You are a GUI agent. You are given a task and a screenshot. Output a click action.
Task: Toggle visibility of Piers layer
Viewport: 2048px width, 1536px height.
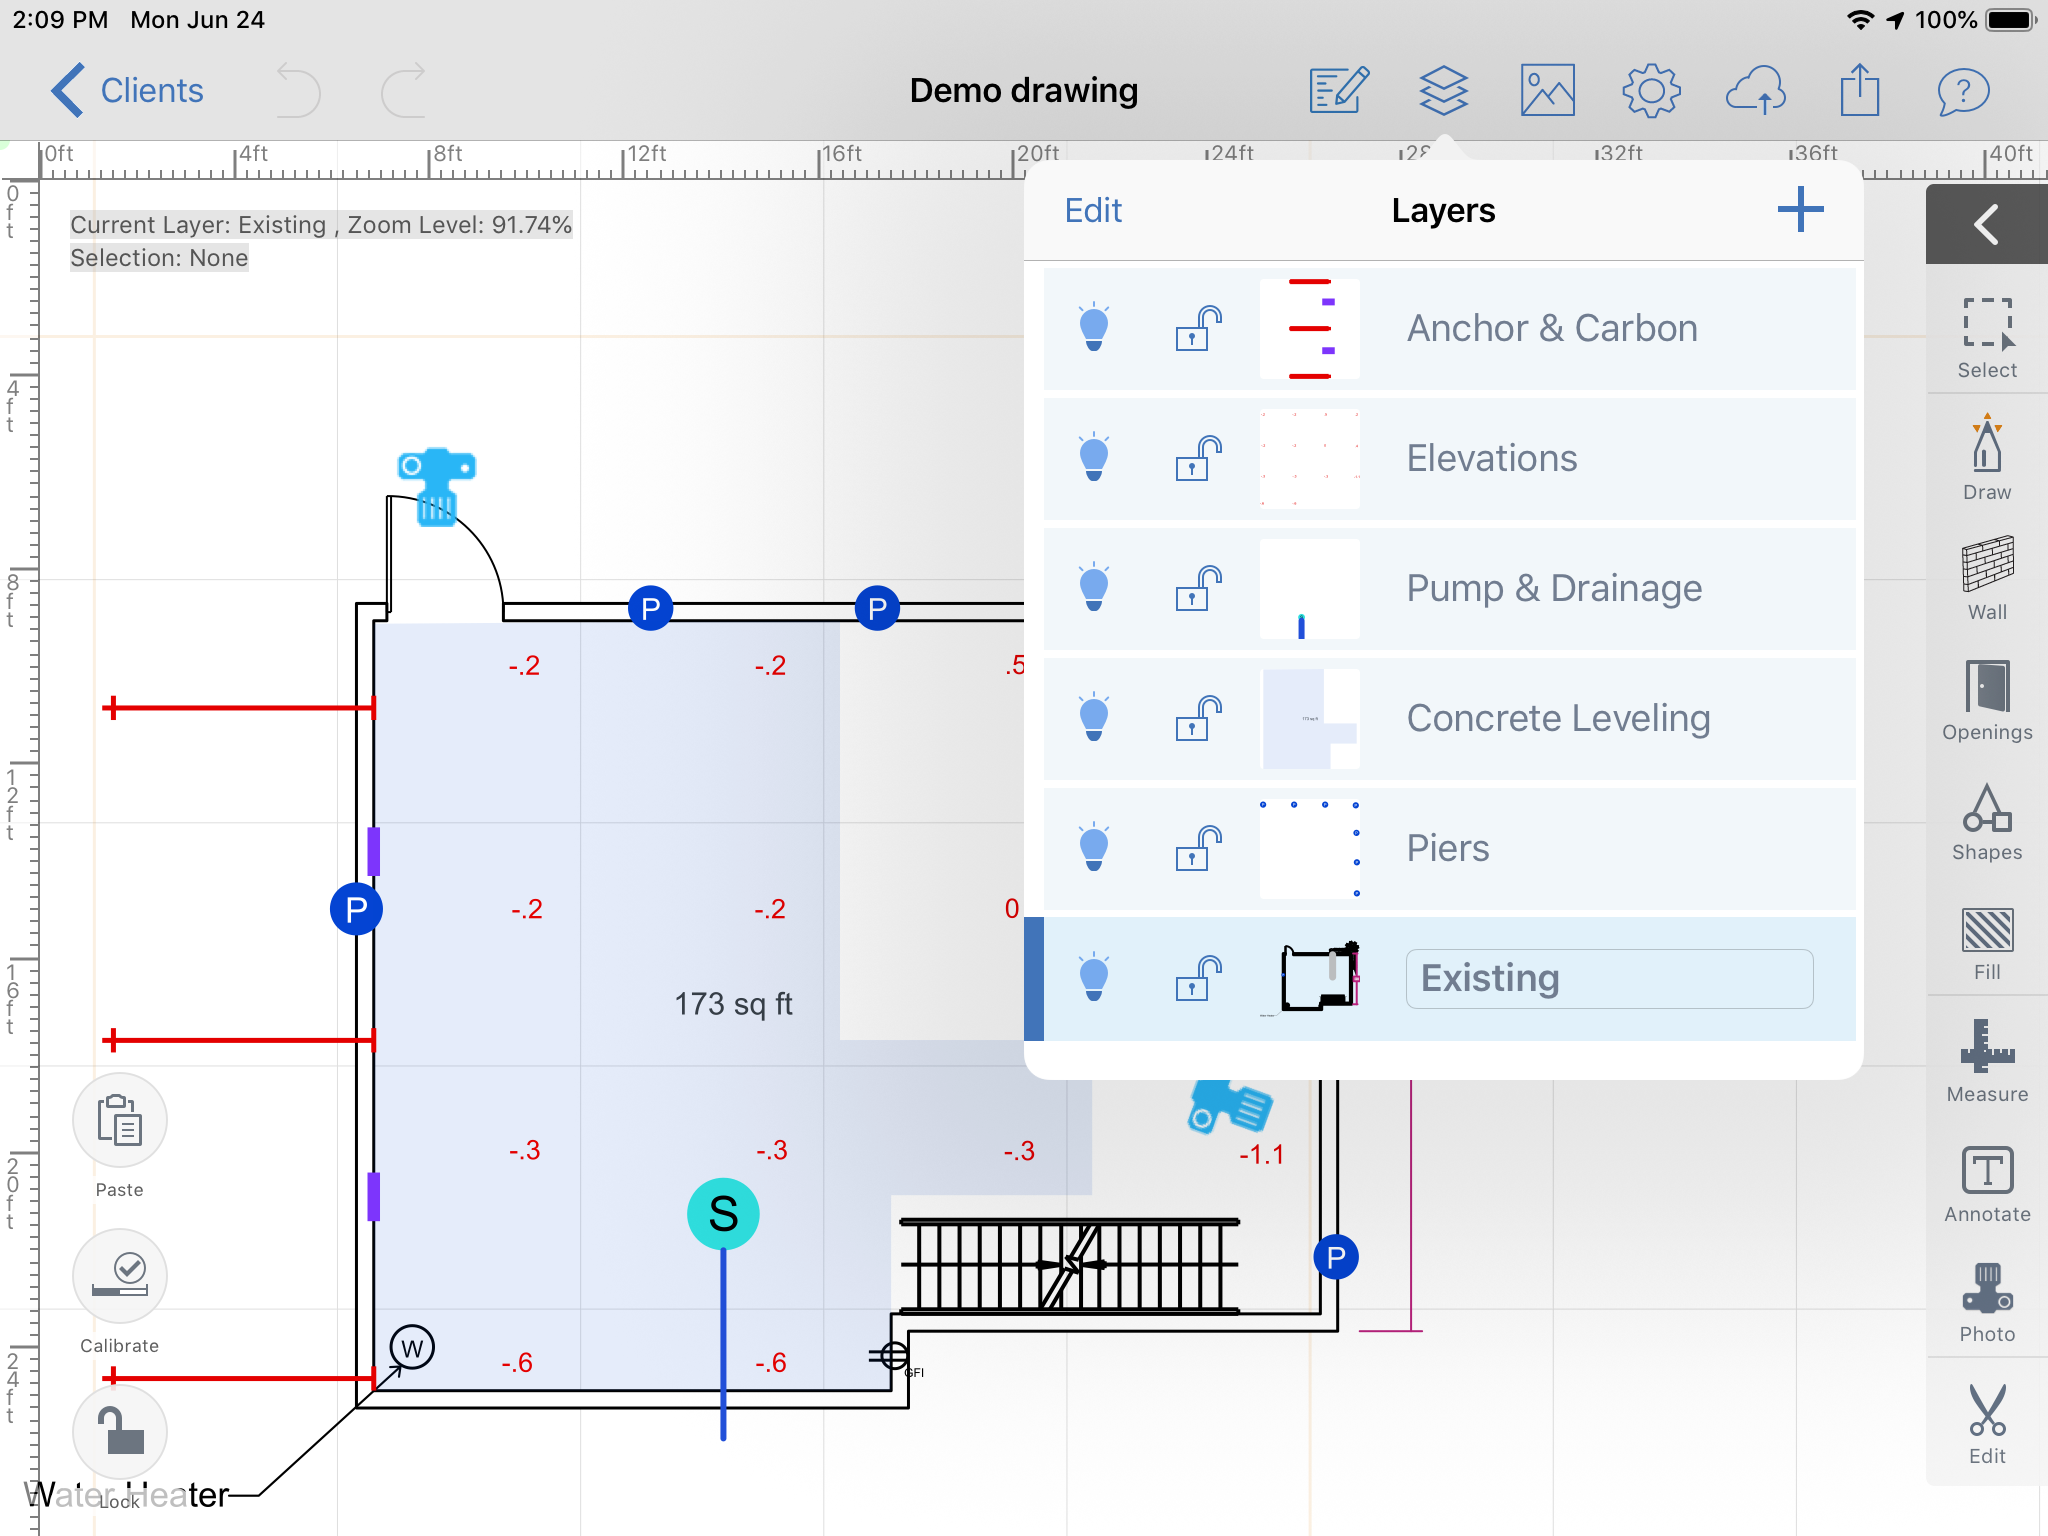pos(1094,847)
